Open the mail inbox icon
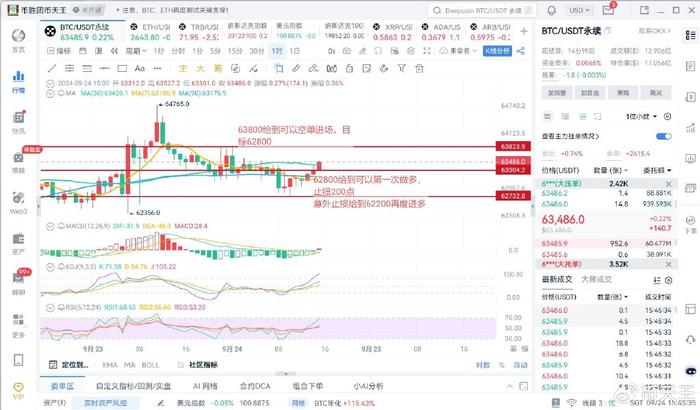700x410 pixels. point(608,10)
